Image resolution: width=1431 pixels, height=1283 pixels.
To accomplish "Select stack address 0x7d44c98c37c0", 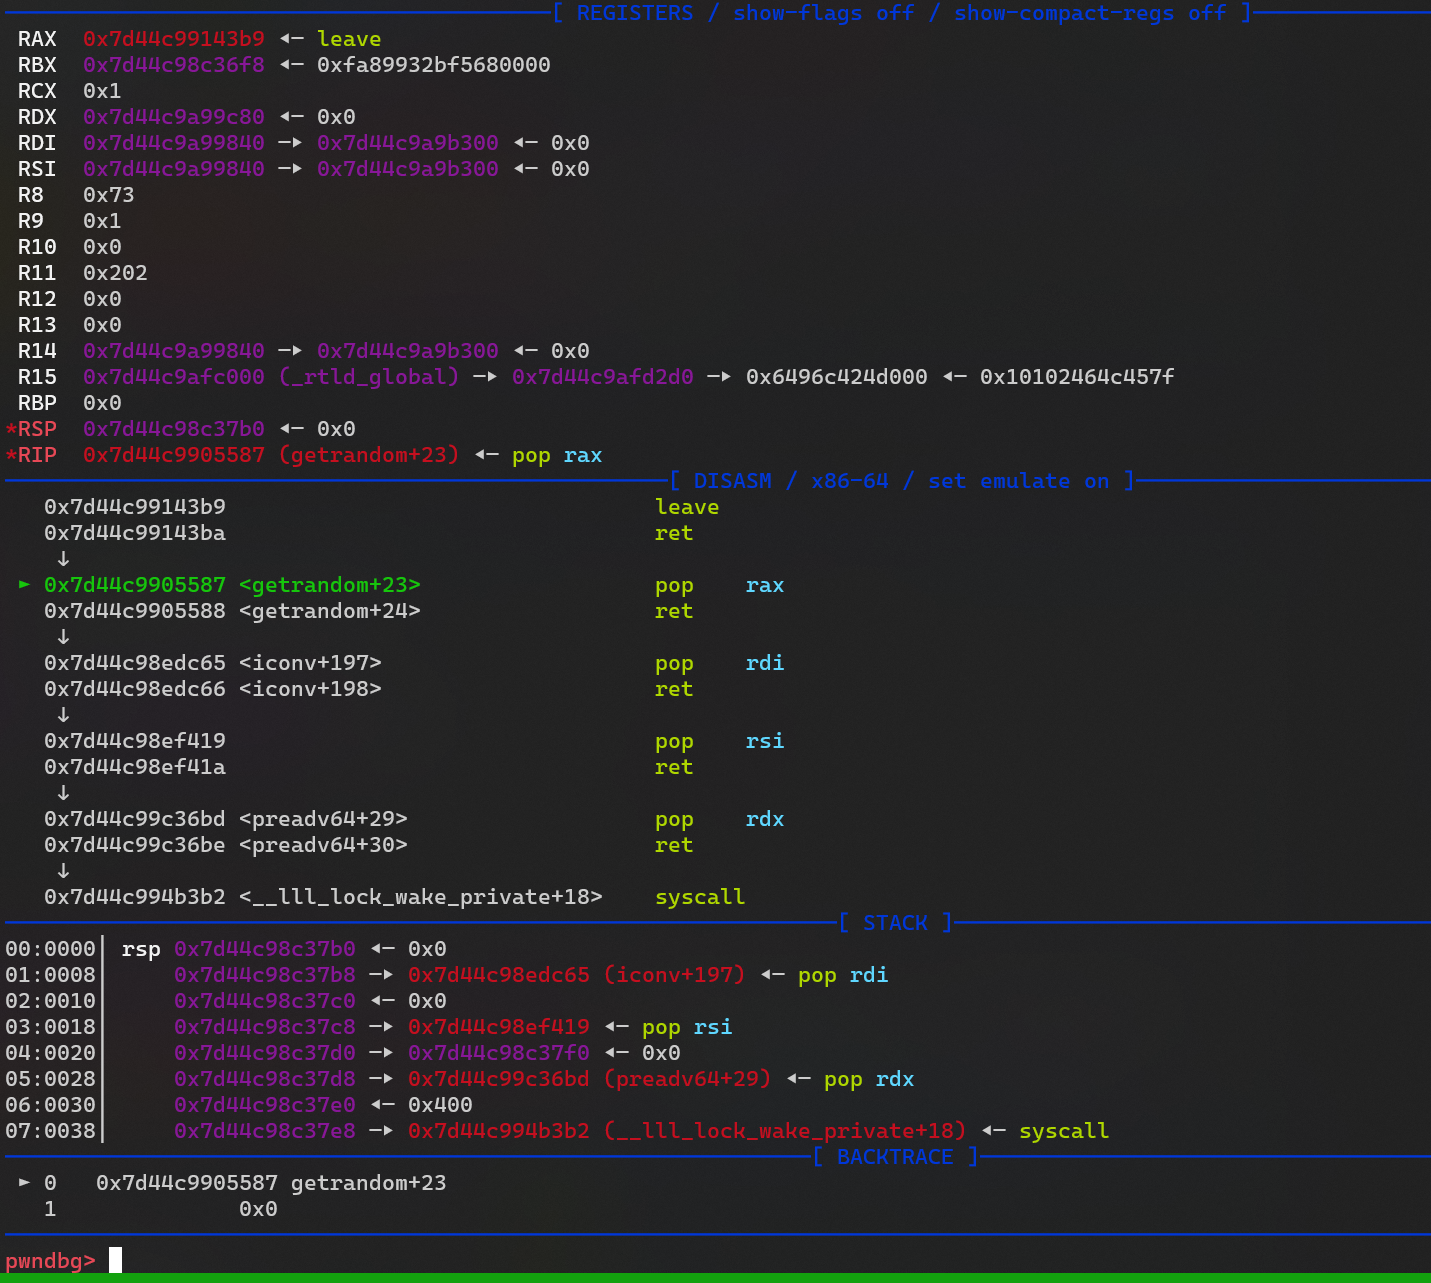I will coord(265,1001).
